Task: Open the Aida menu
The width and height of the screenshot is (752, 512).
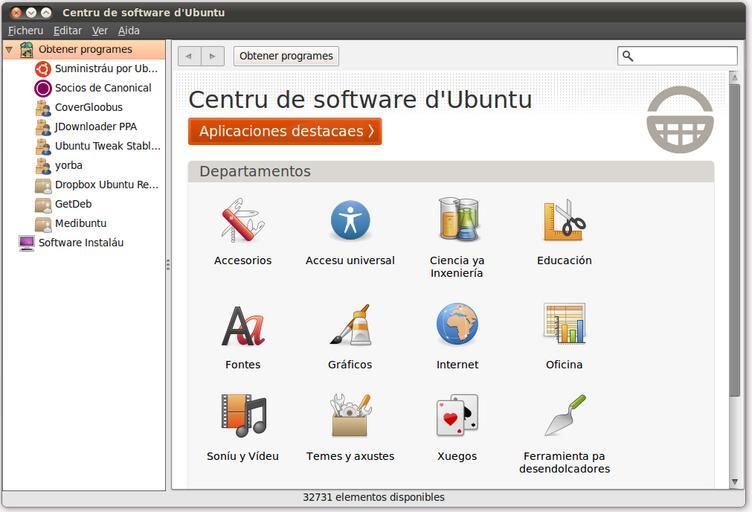Action: (x=129, y=31)
